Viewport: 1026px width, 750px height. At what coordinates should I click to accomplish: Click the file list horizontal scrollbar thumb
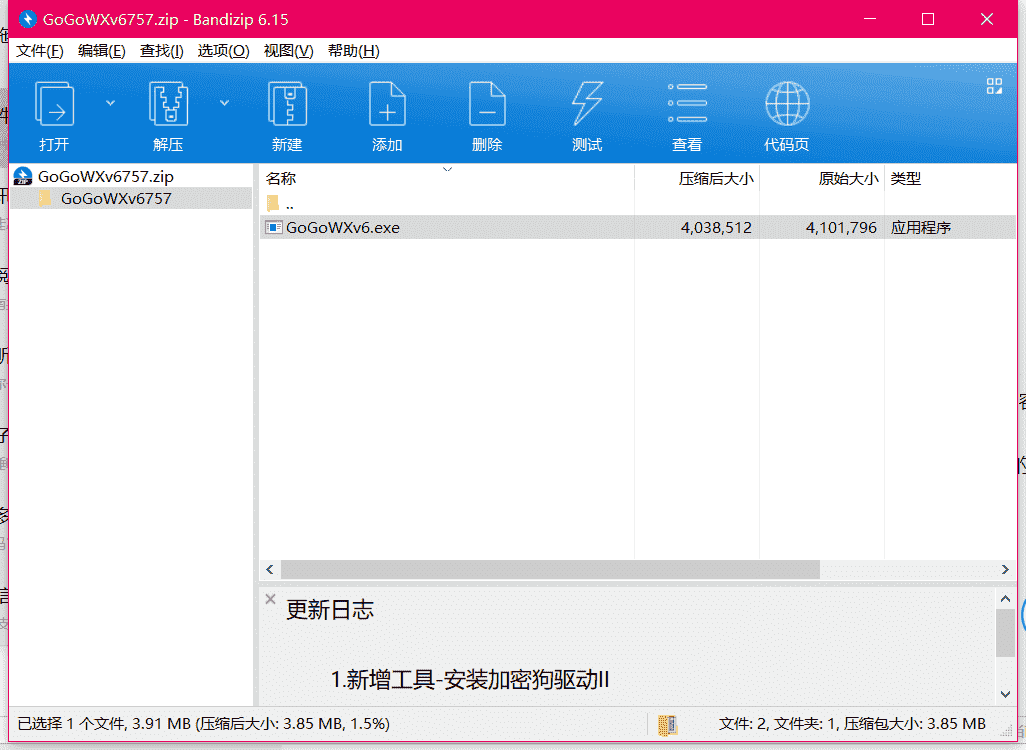coord(550,569)
